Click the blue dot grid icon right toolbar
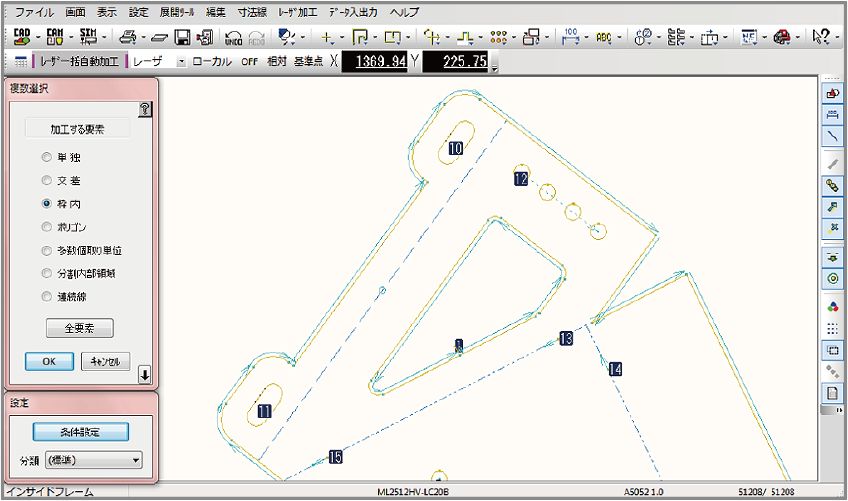 [x=832, y=328]
